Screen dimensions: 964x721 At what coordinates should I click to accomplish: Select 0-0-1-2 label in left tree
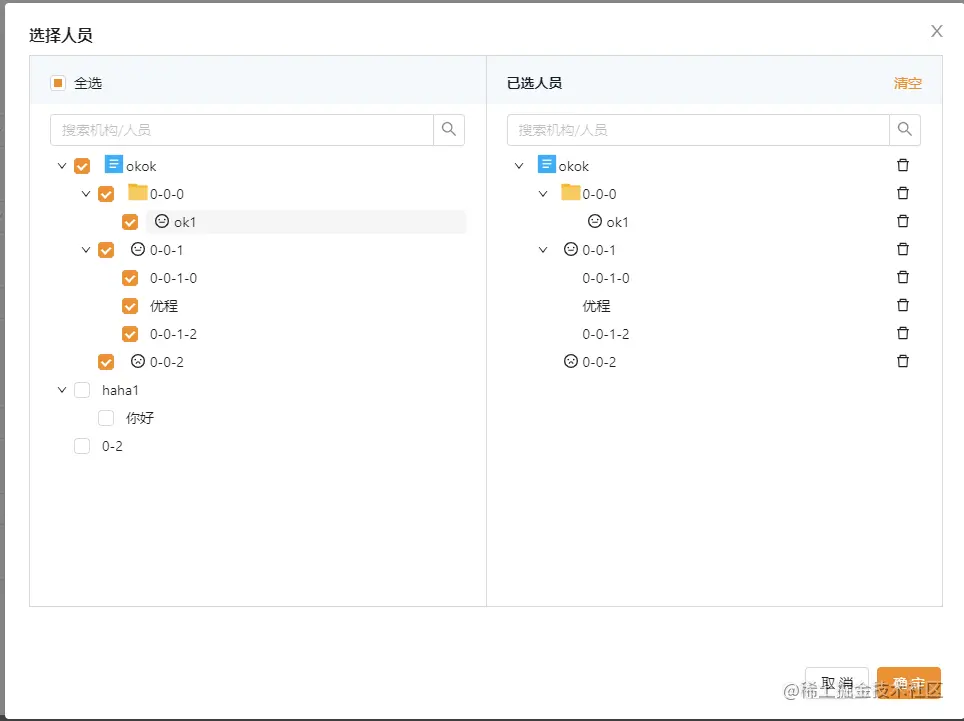[x=173, y=334]
